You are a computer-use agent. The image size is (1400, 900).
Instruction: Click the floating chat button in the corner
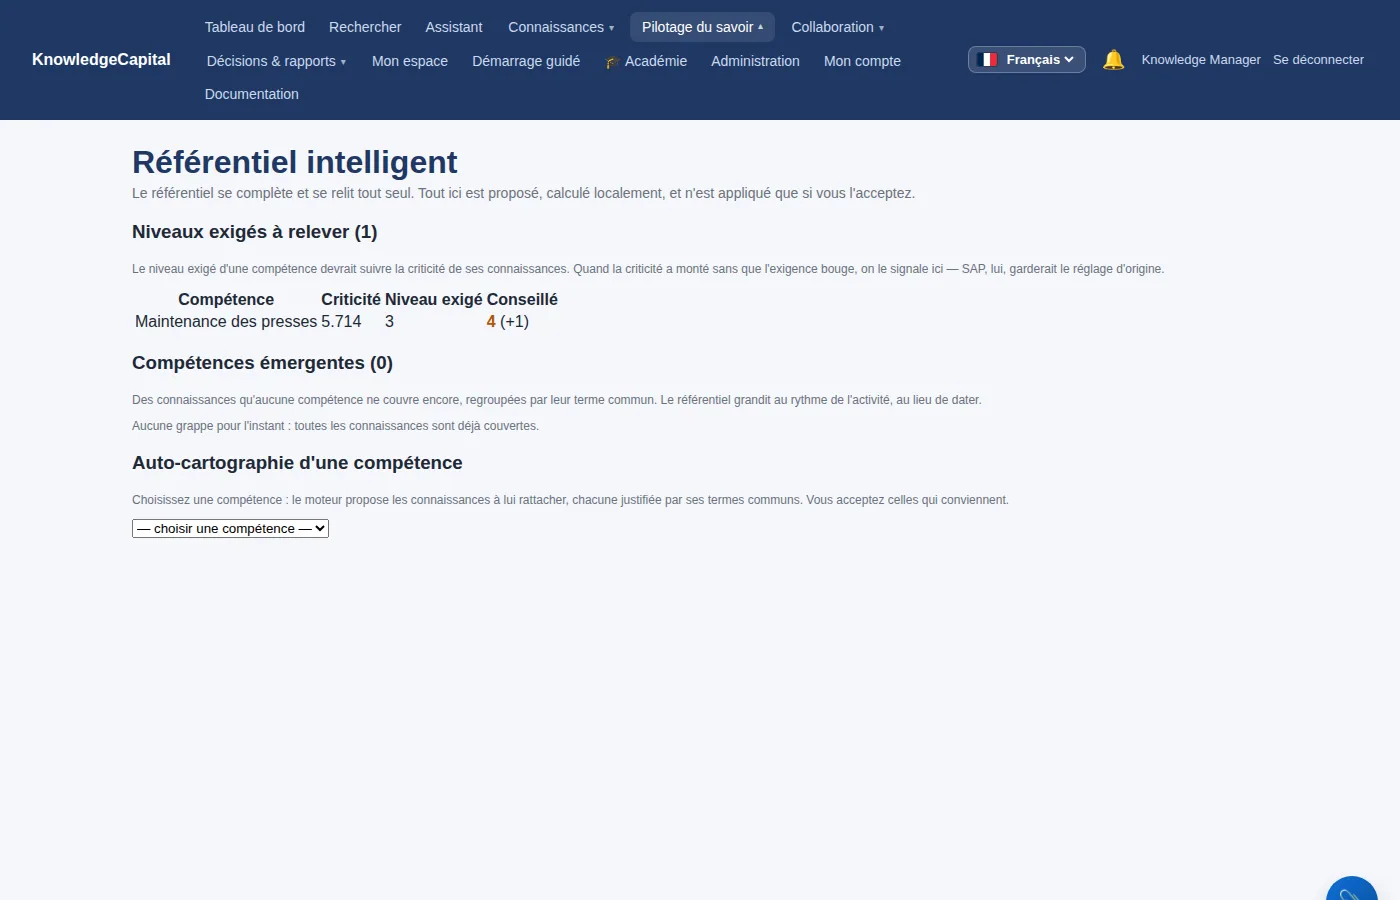click(x=1352, y=888)
